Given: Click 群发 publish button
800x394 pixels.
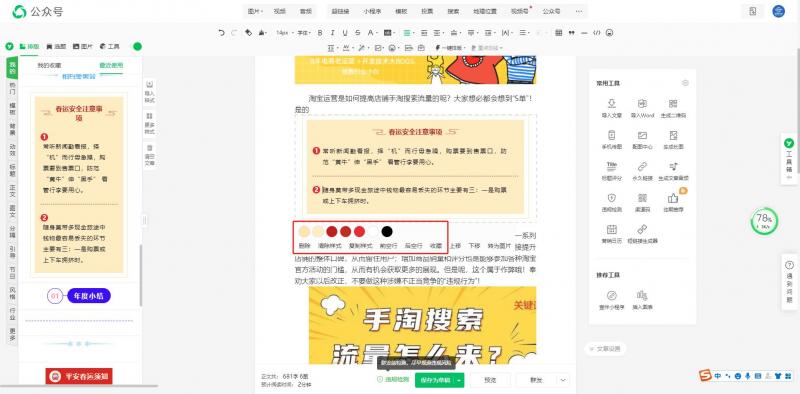Looking at the screenshot, I should pos(536,380).
